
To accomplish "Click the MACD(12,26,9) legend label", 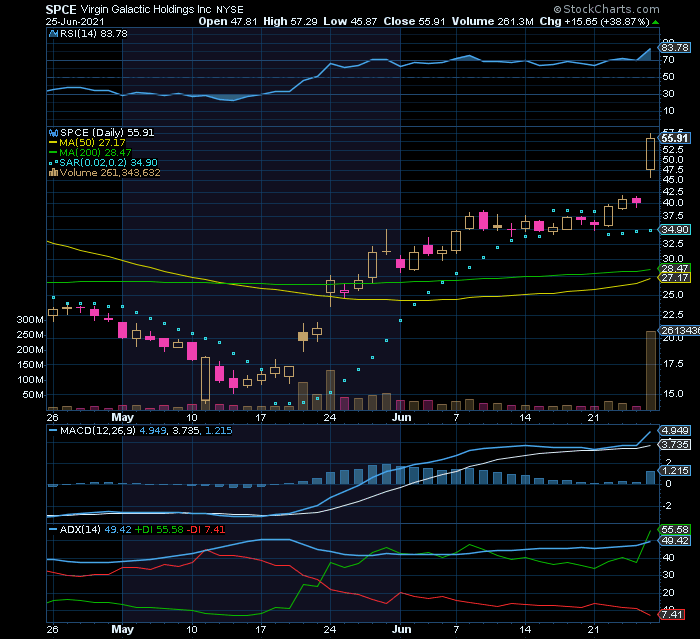I will pyautogui.click(x=98, y=430).
